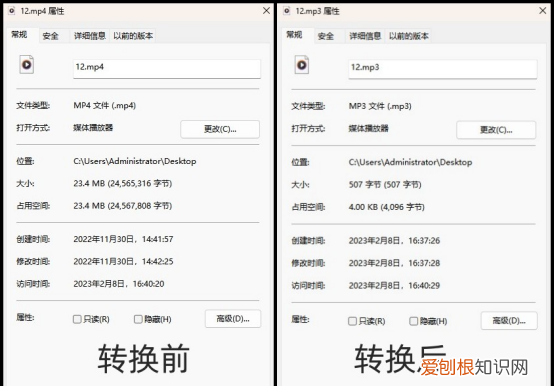Viewport: 554px width, 386px height.
Task: Click the size on disk 23.4 MB (24,567,808 字节)
Action: tap(123, 206)
